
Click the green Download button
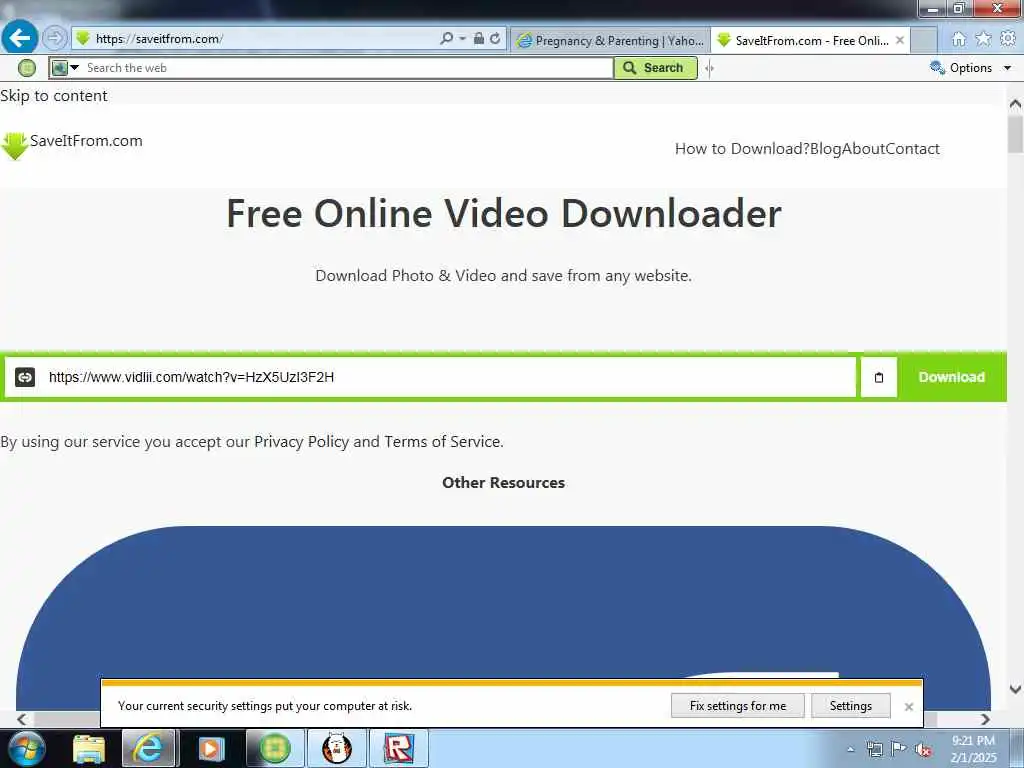(952, 377)
